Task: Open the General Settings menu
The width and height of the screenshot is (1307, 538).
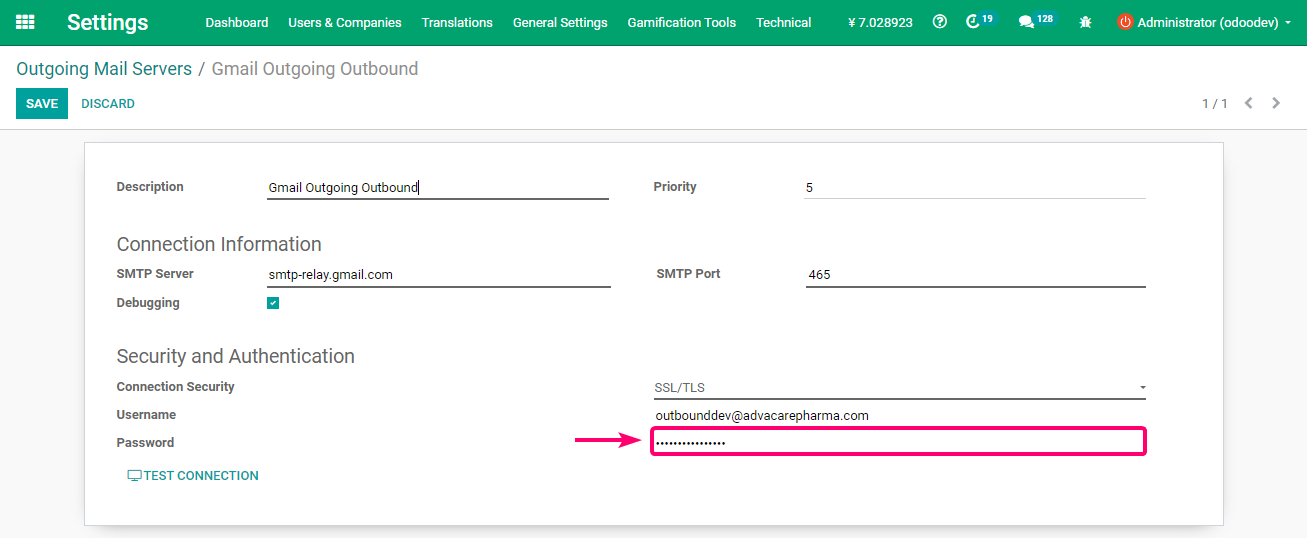Action: tap(560, 22)
